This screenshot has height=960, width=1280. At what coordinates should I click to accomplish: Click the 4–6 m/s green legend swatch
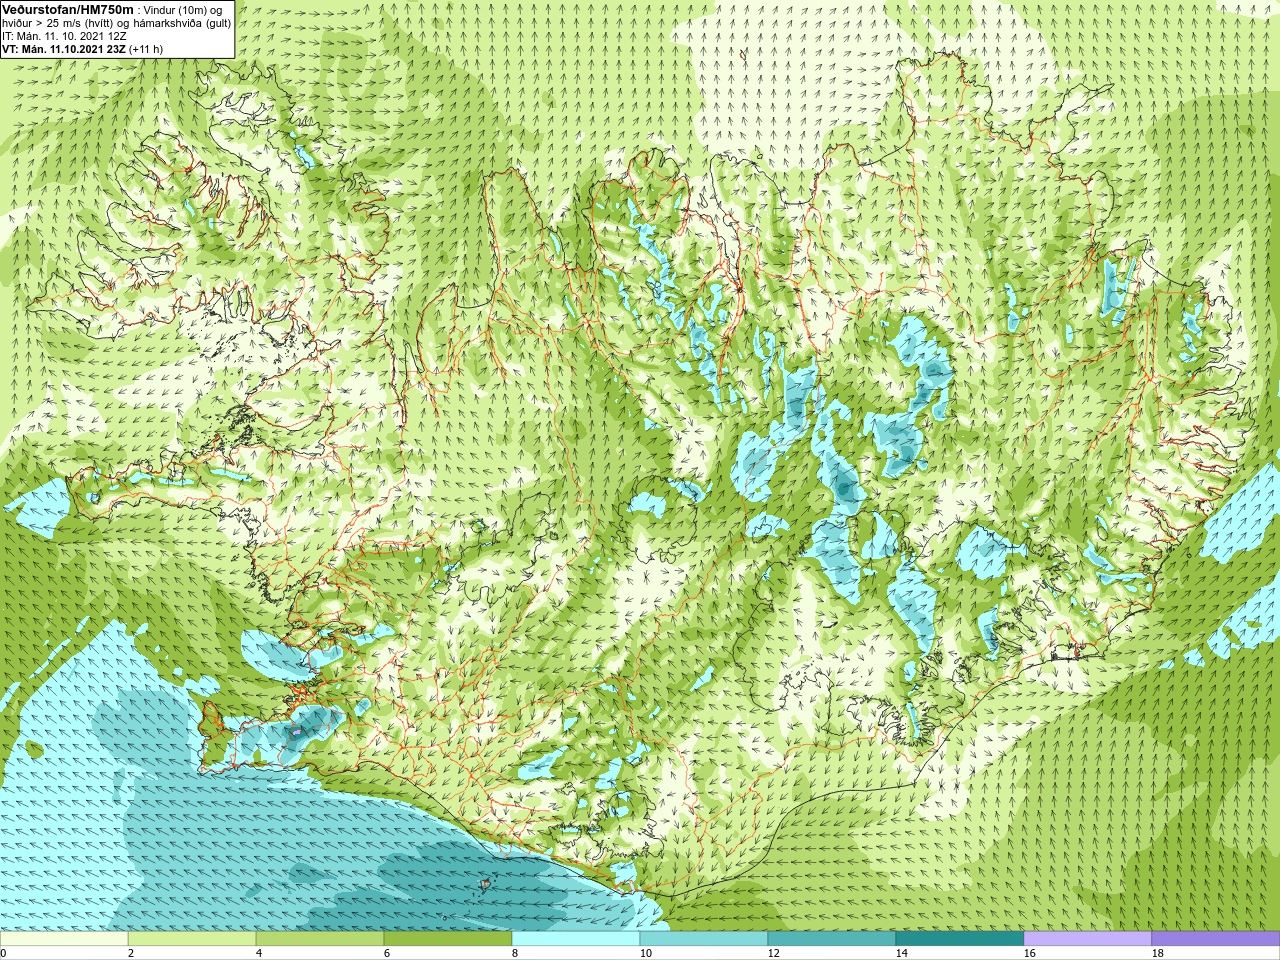(320, 939)
